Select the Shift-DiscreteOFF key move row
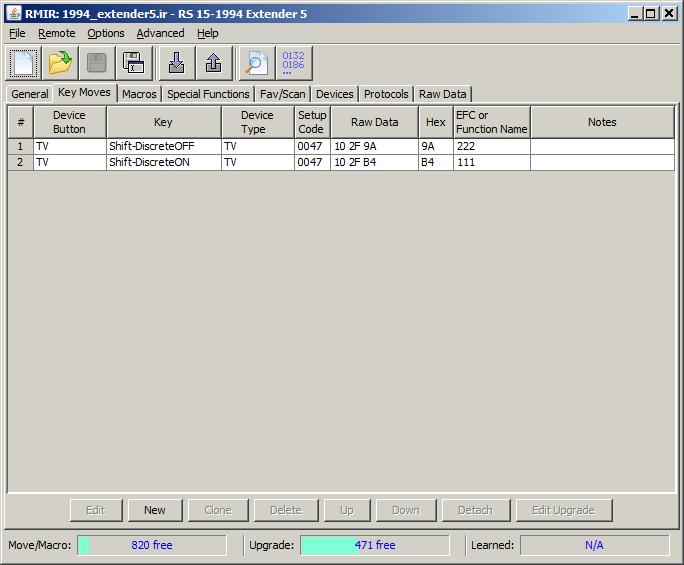 click(163, 146)
